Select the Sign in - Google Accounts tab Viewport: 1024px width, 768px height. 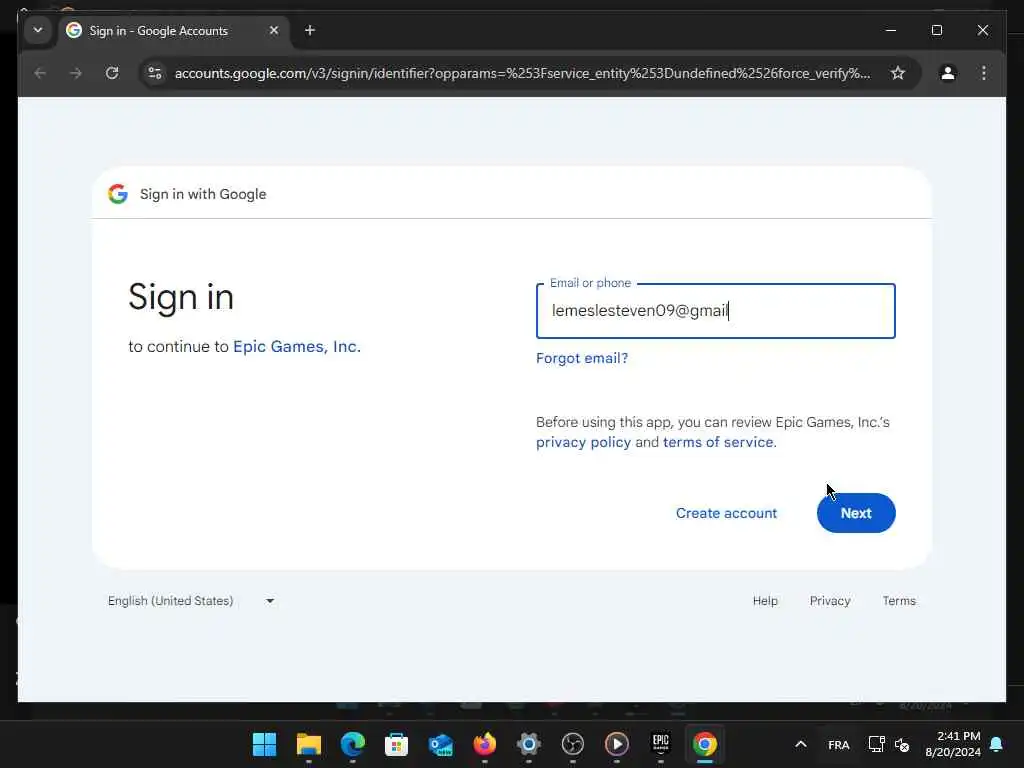click(x=175, y=31)
